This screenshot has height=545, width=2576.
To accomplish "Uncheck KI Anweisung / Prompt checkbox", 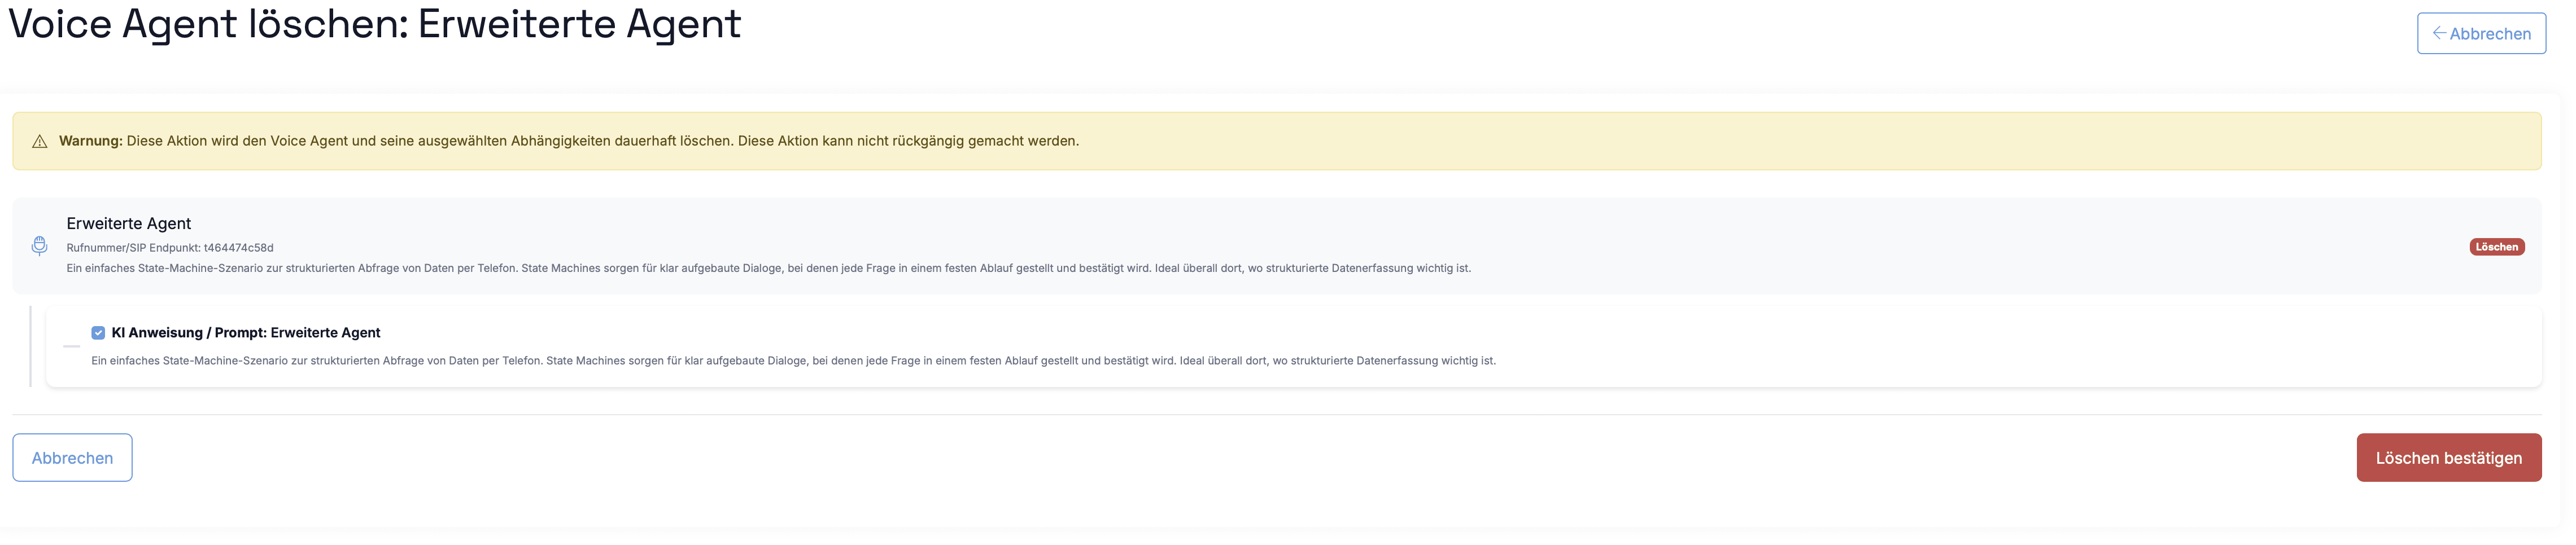I will (98, 333).
